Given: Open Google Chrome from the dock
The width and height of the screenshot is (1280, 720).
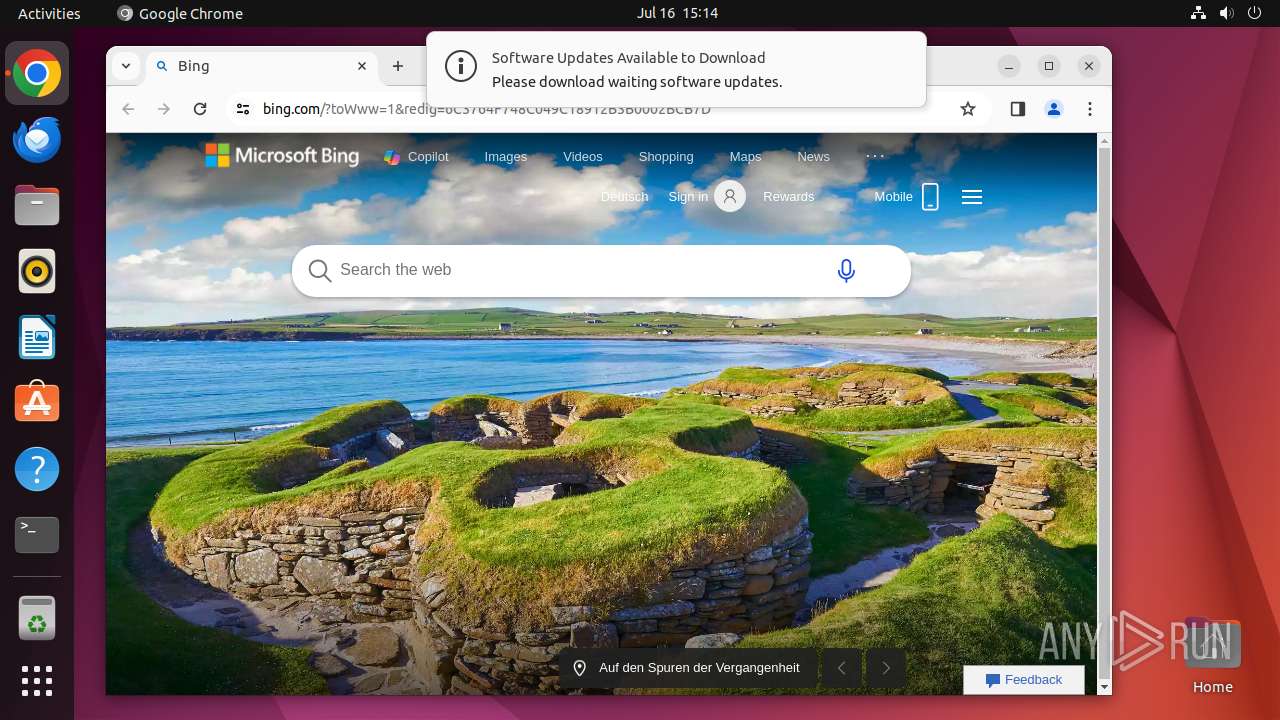Looking at the screenshot, I should 37,74.
